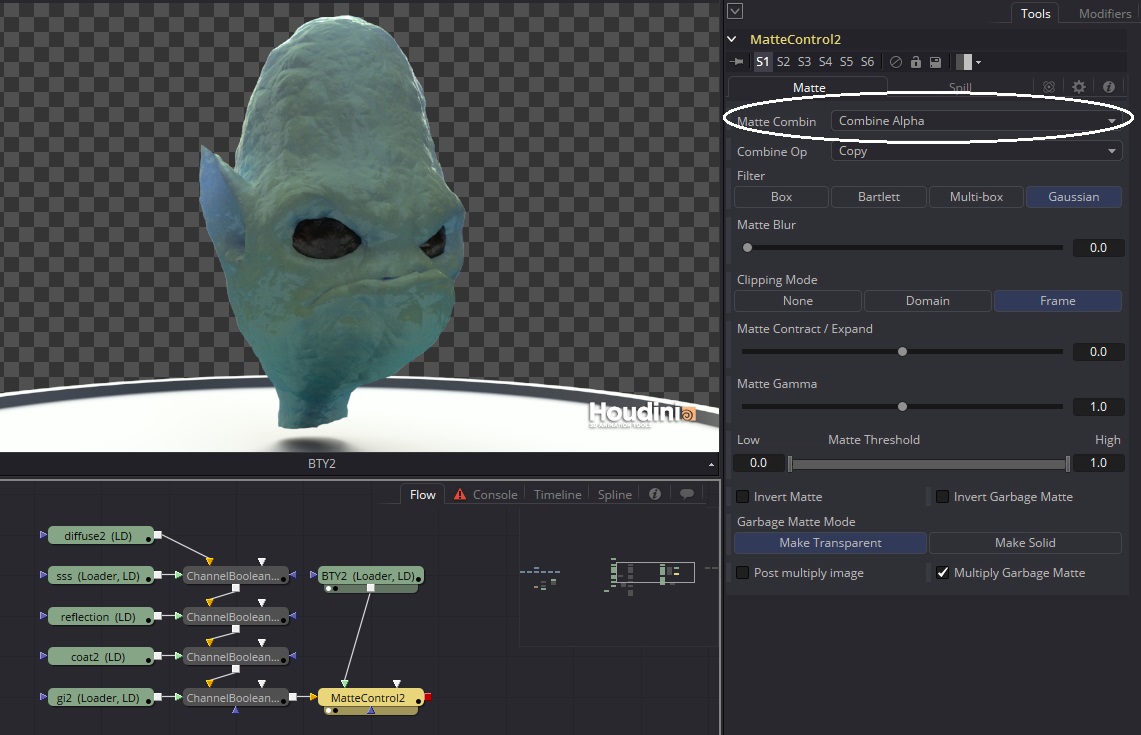Open the Timeline tab in the Flow area
1141x735 pixels.
(557, 493)
